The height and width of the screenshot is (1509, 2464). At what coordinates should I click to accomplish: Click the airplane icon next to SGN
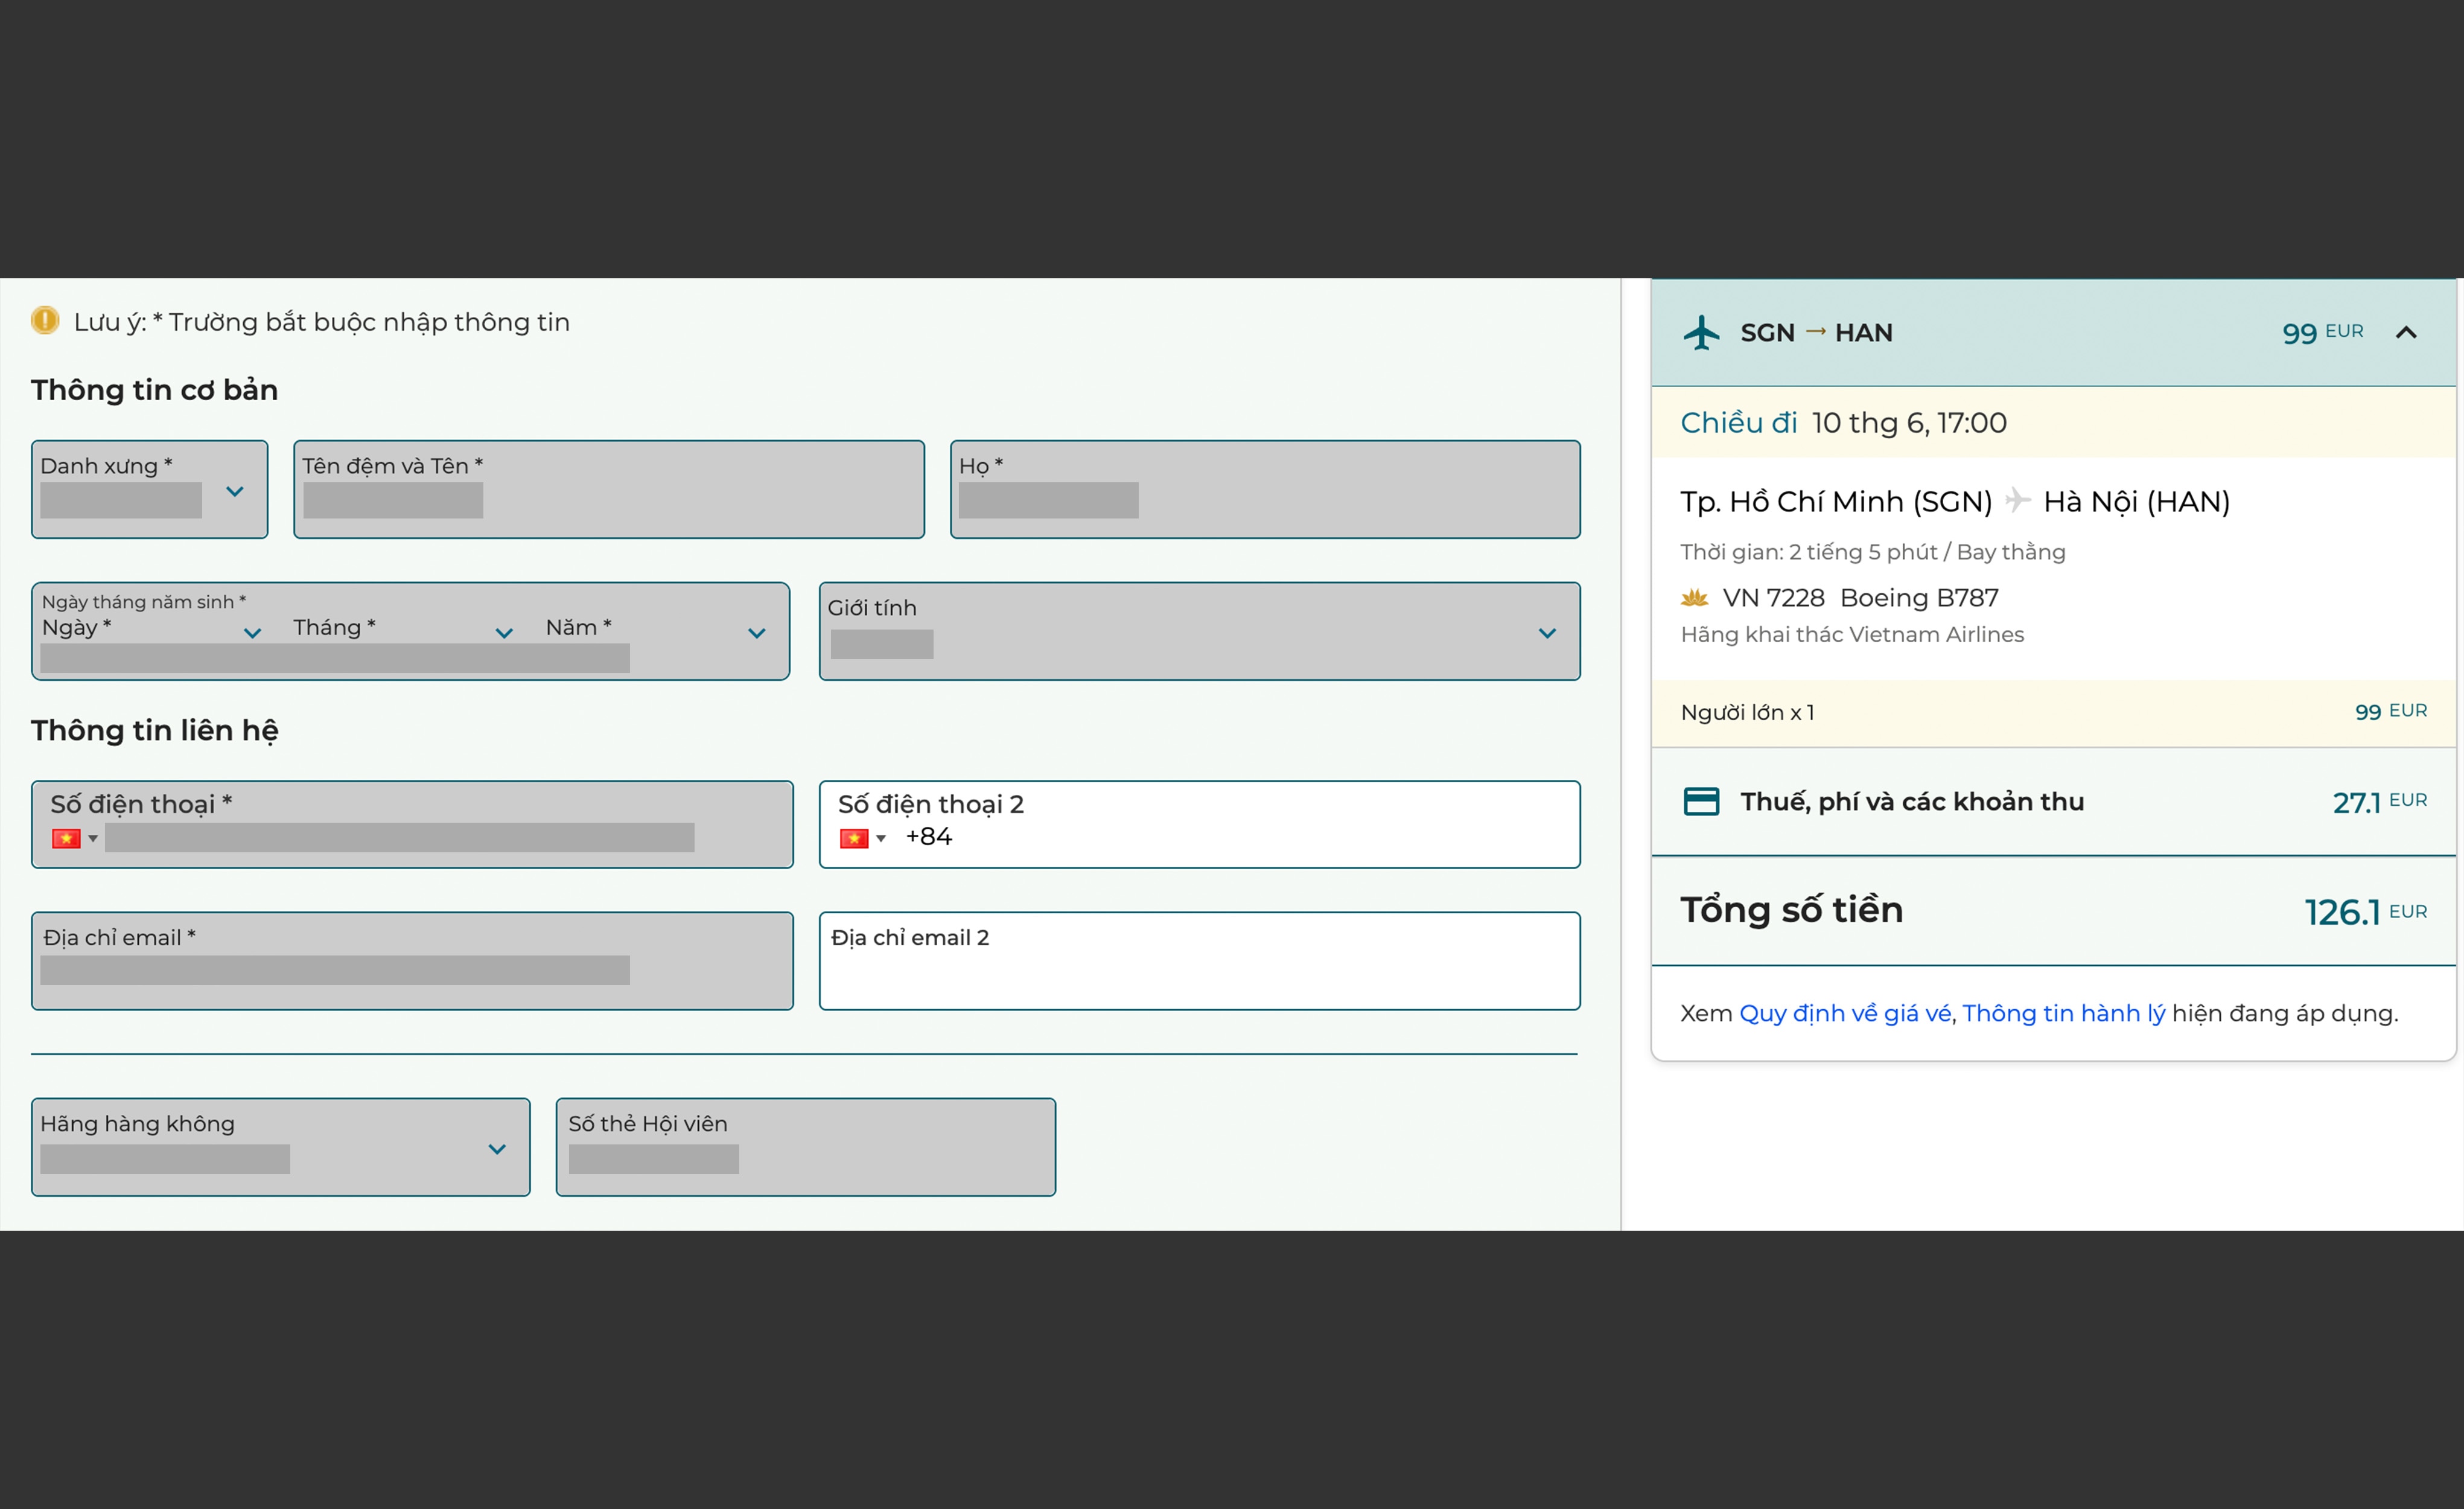(x=1701, y=333)
